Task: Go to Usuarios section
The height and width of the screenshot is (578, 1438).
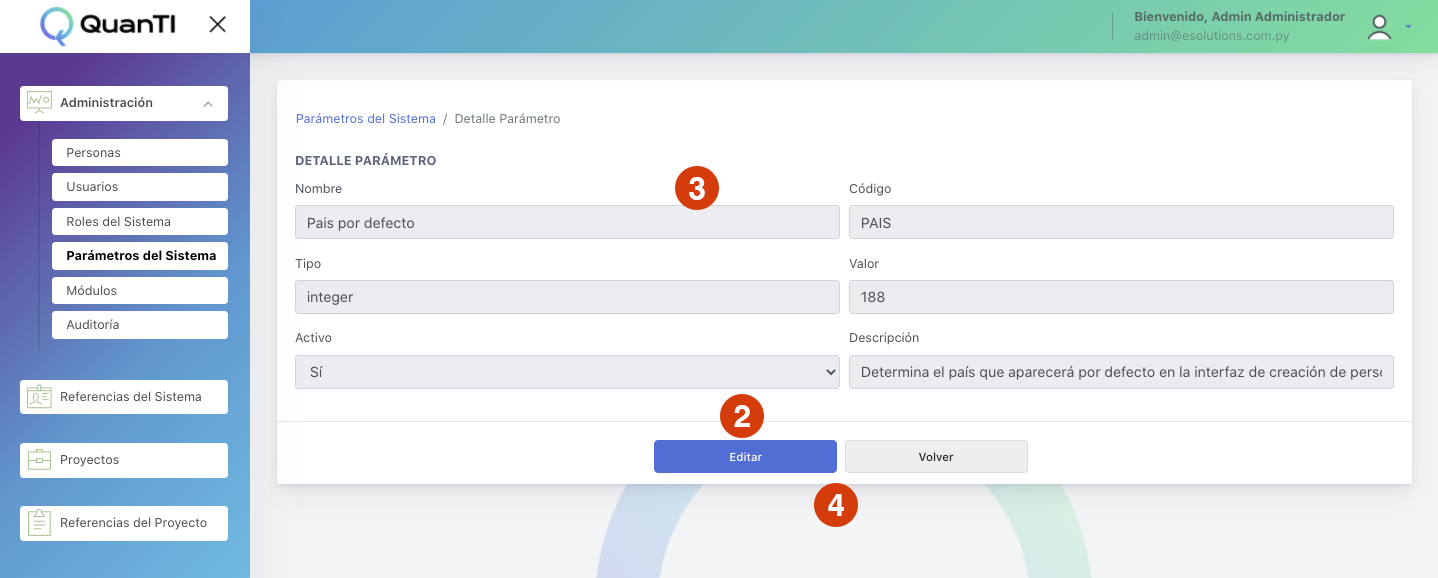Action: tap(140, 187)
